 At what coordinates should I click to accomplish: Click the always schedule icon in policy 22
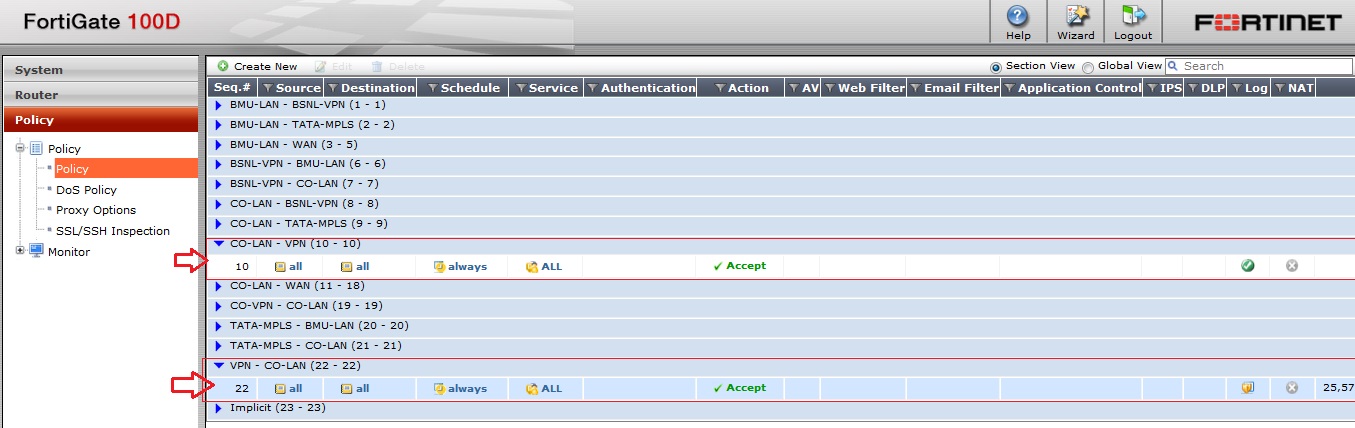438,389
